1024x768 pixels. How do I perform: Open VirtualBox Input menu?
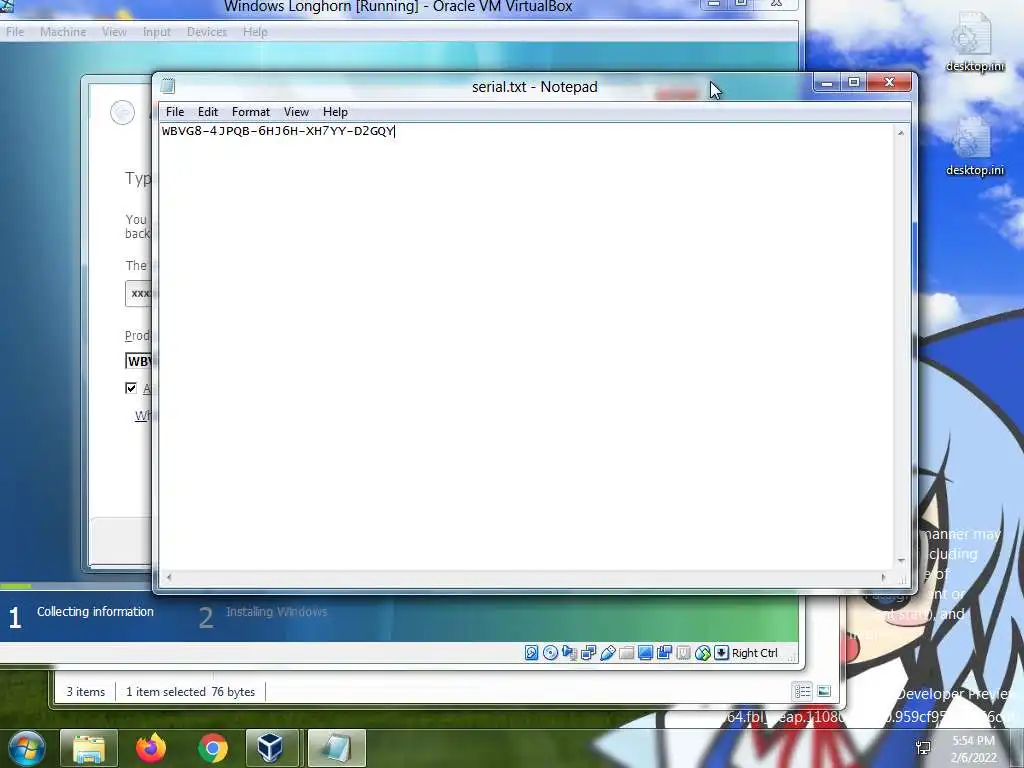(x=156, y=31)
